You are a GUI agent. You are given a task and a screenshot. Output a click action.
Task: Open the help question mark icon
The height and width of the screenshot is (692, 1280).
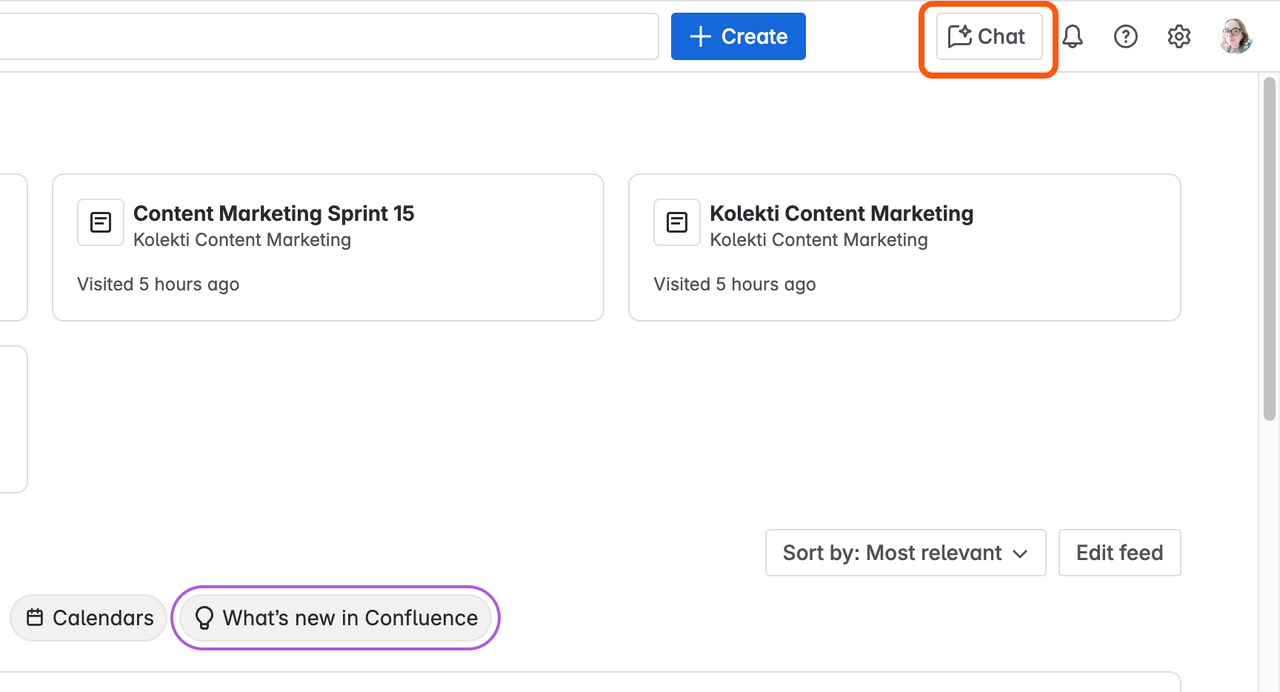click(x=1126, y=37)
